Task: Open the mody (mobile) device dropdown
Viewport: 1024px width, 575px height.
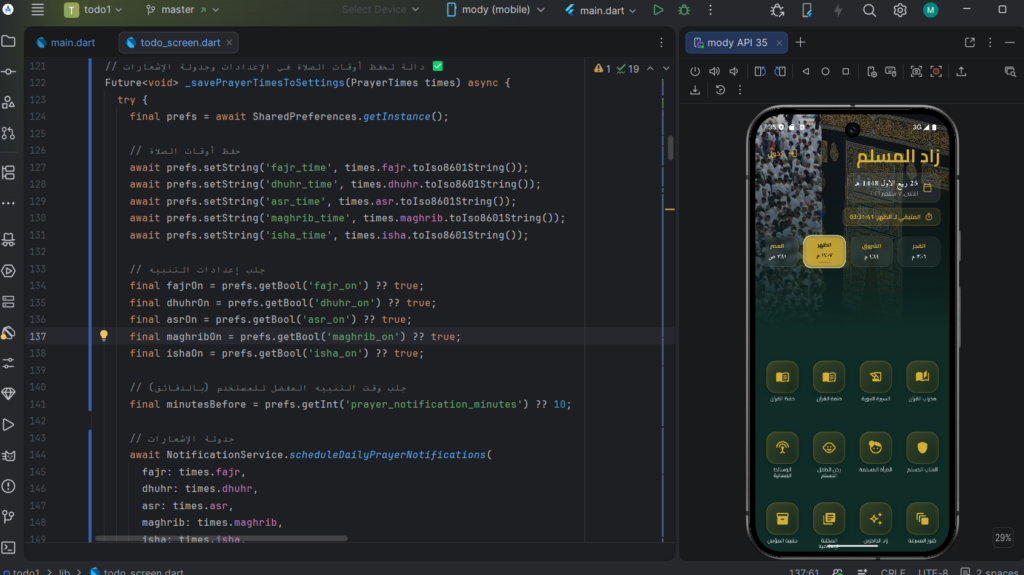Action: (x=496, y=10)
